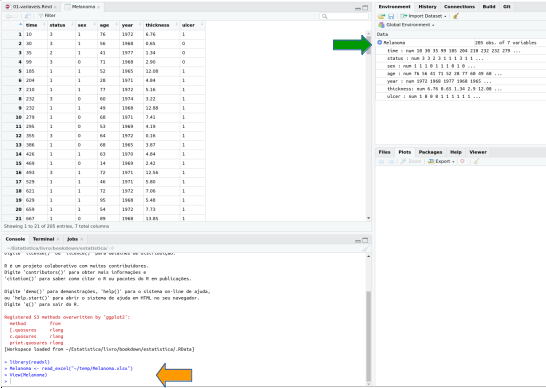Viewport: 546px width, 388px height.
Task: Click View(Melanoma) command in console
Action: 28,375
